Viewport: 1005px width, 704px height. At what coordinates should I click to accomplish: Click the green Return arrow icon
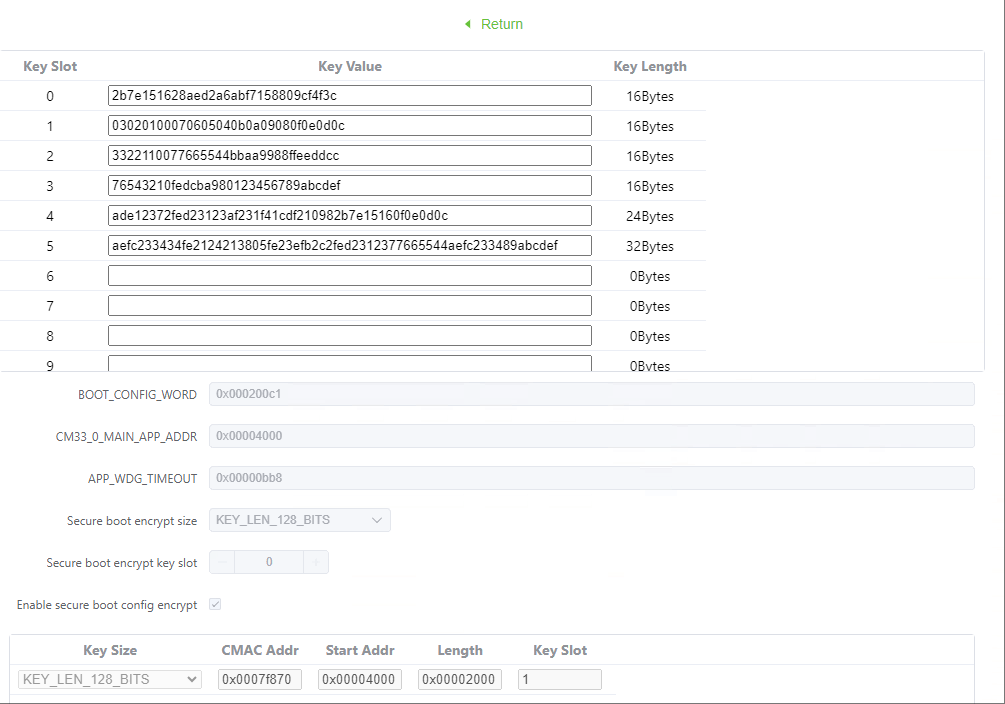tap(467, 24)
